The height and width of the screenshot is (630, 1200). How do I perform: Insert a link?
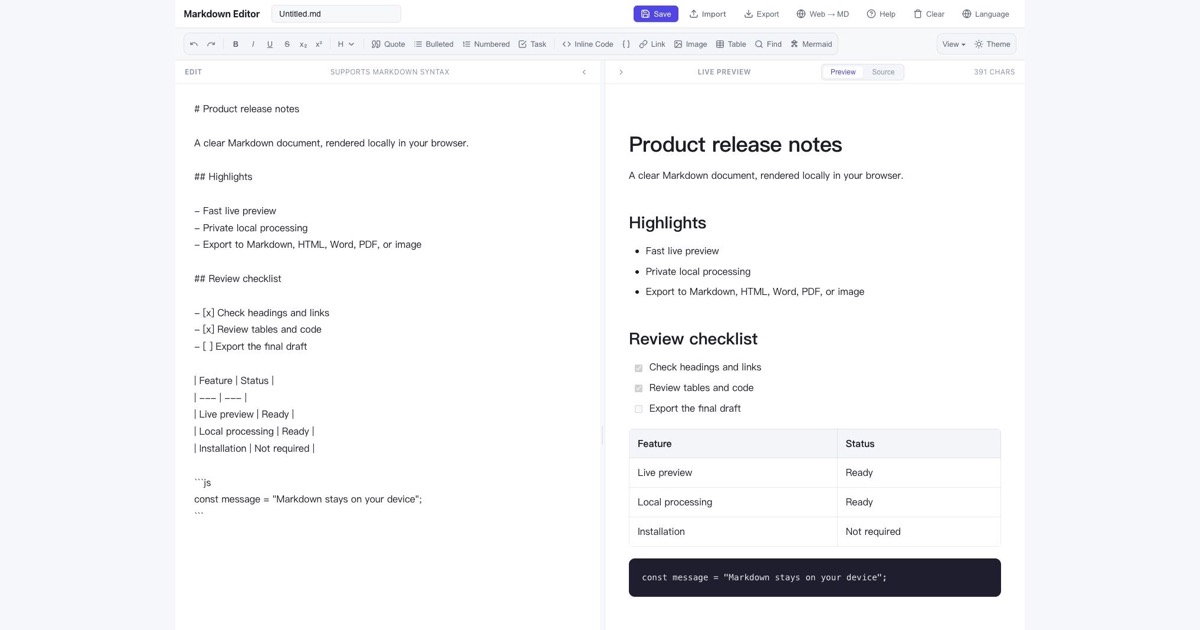pos(650,44)
